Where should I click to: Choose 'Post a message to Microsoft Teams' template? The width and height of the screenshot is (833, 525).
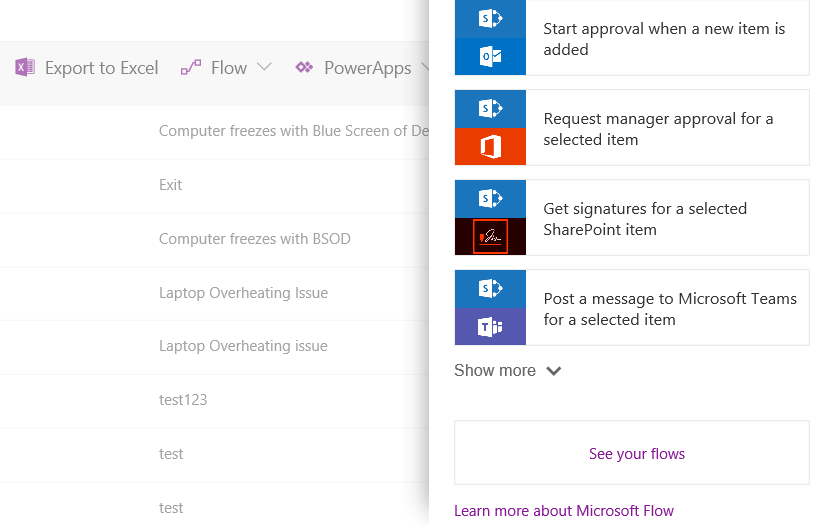coord(670,309)
